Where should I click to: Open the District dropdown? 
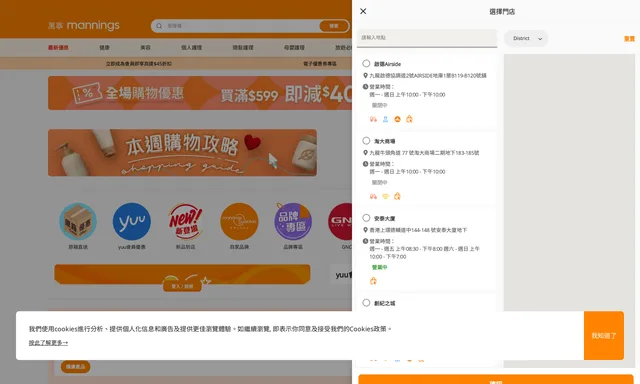[x=526, y=38]
